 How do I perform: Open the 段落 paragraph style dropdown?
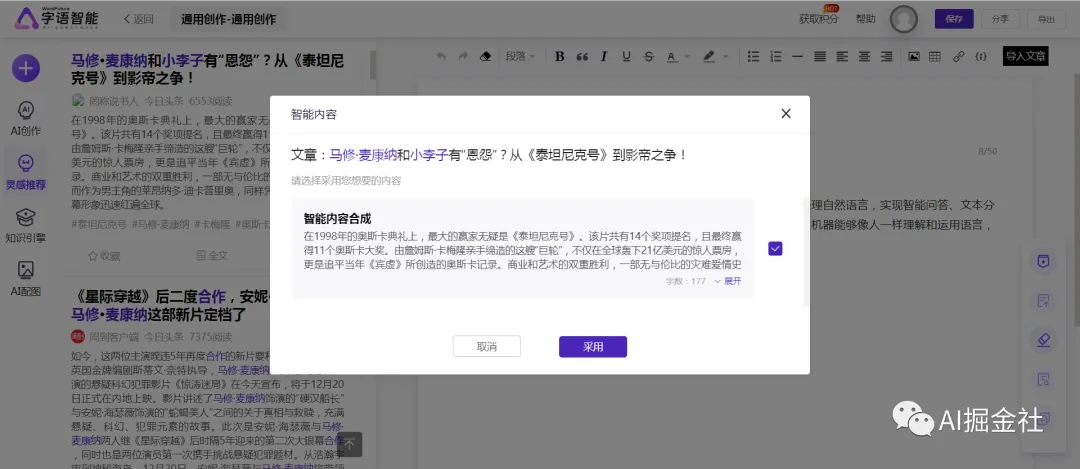[x=520, y=56]
